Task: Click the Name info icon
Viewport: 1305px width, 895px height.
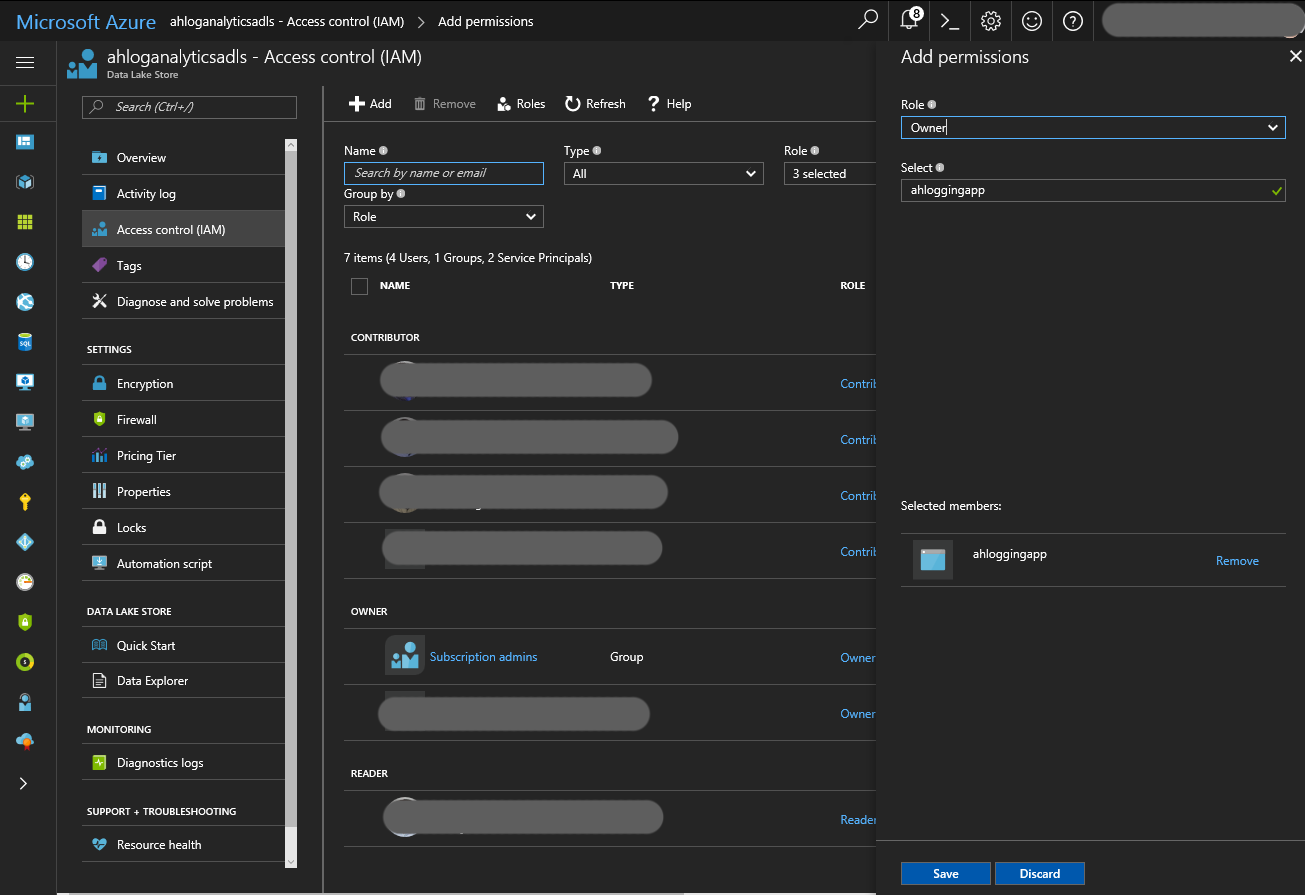Action: (384, 151)
